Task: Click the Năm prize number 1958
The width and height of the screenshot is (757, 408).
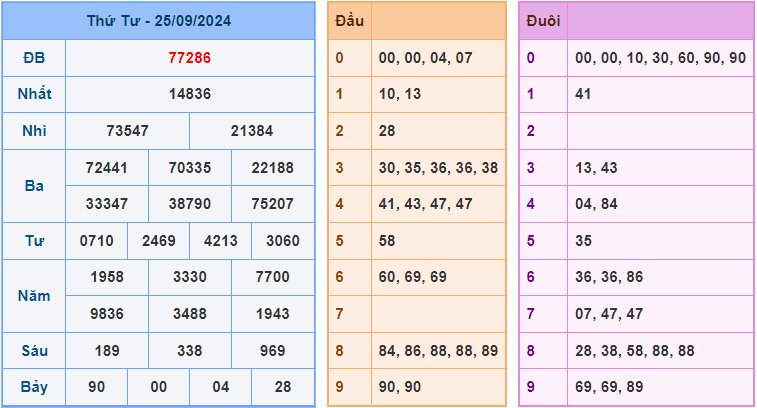Action: click(x=106, y=277)
